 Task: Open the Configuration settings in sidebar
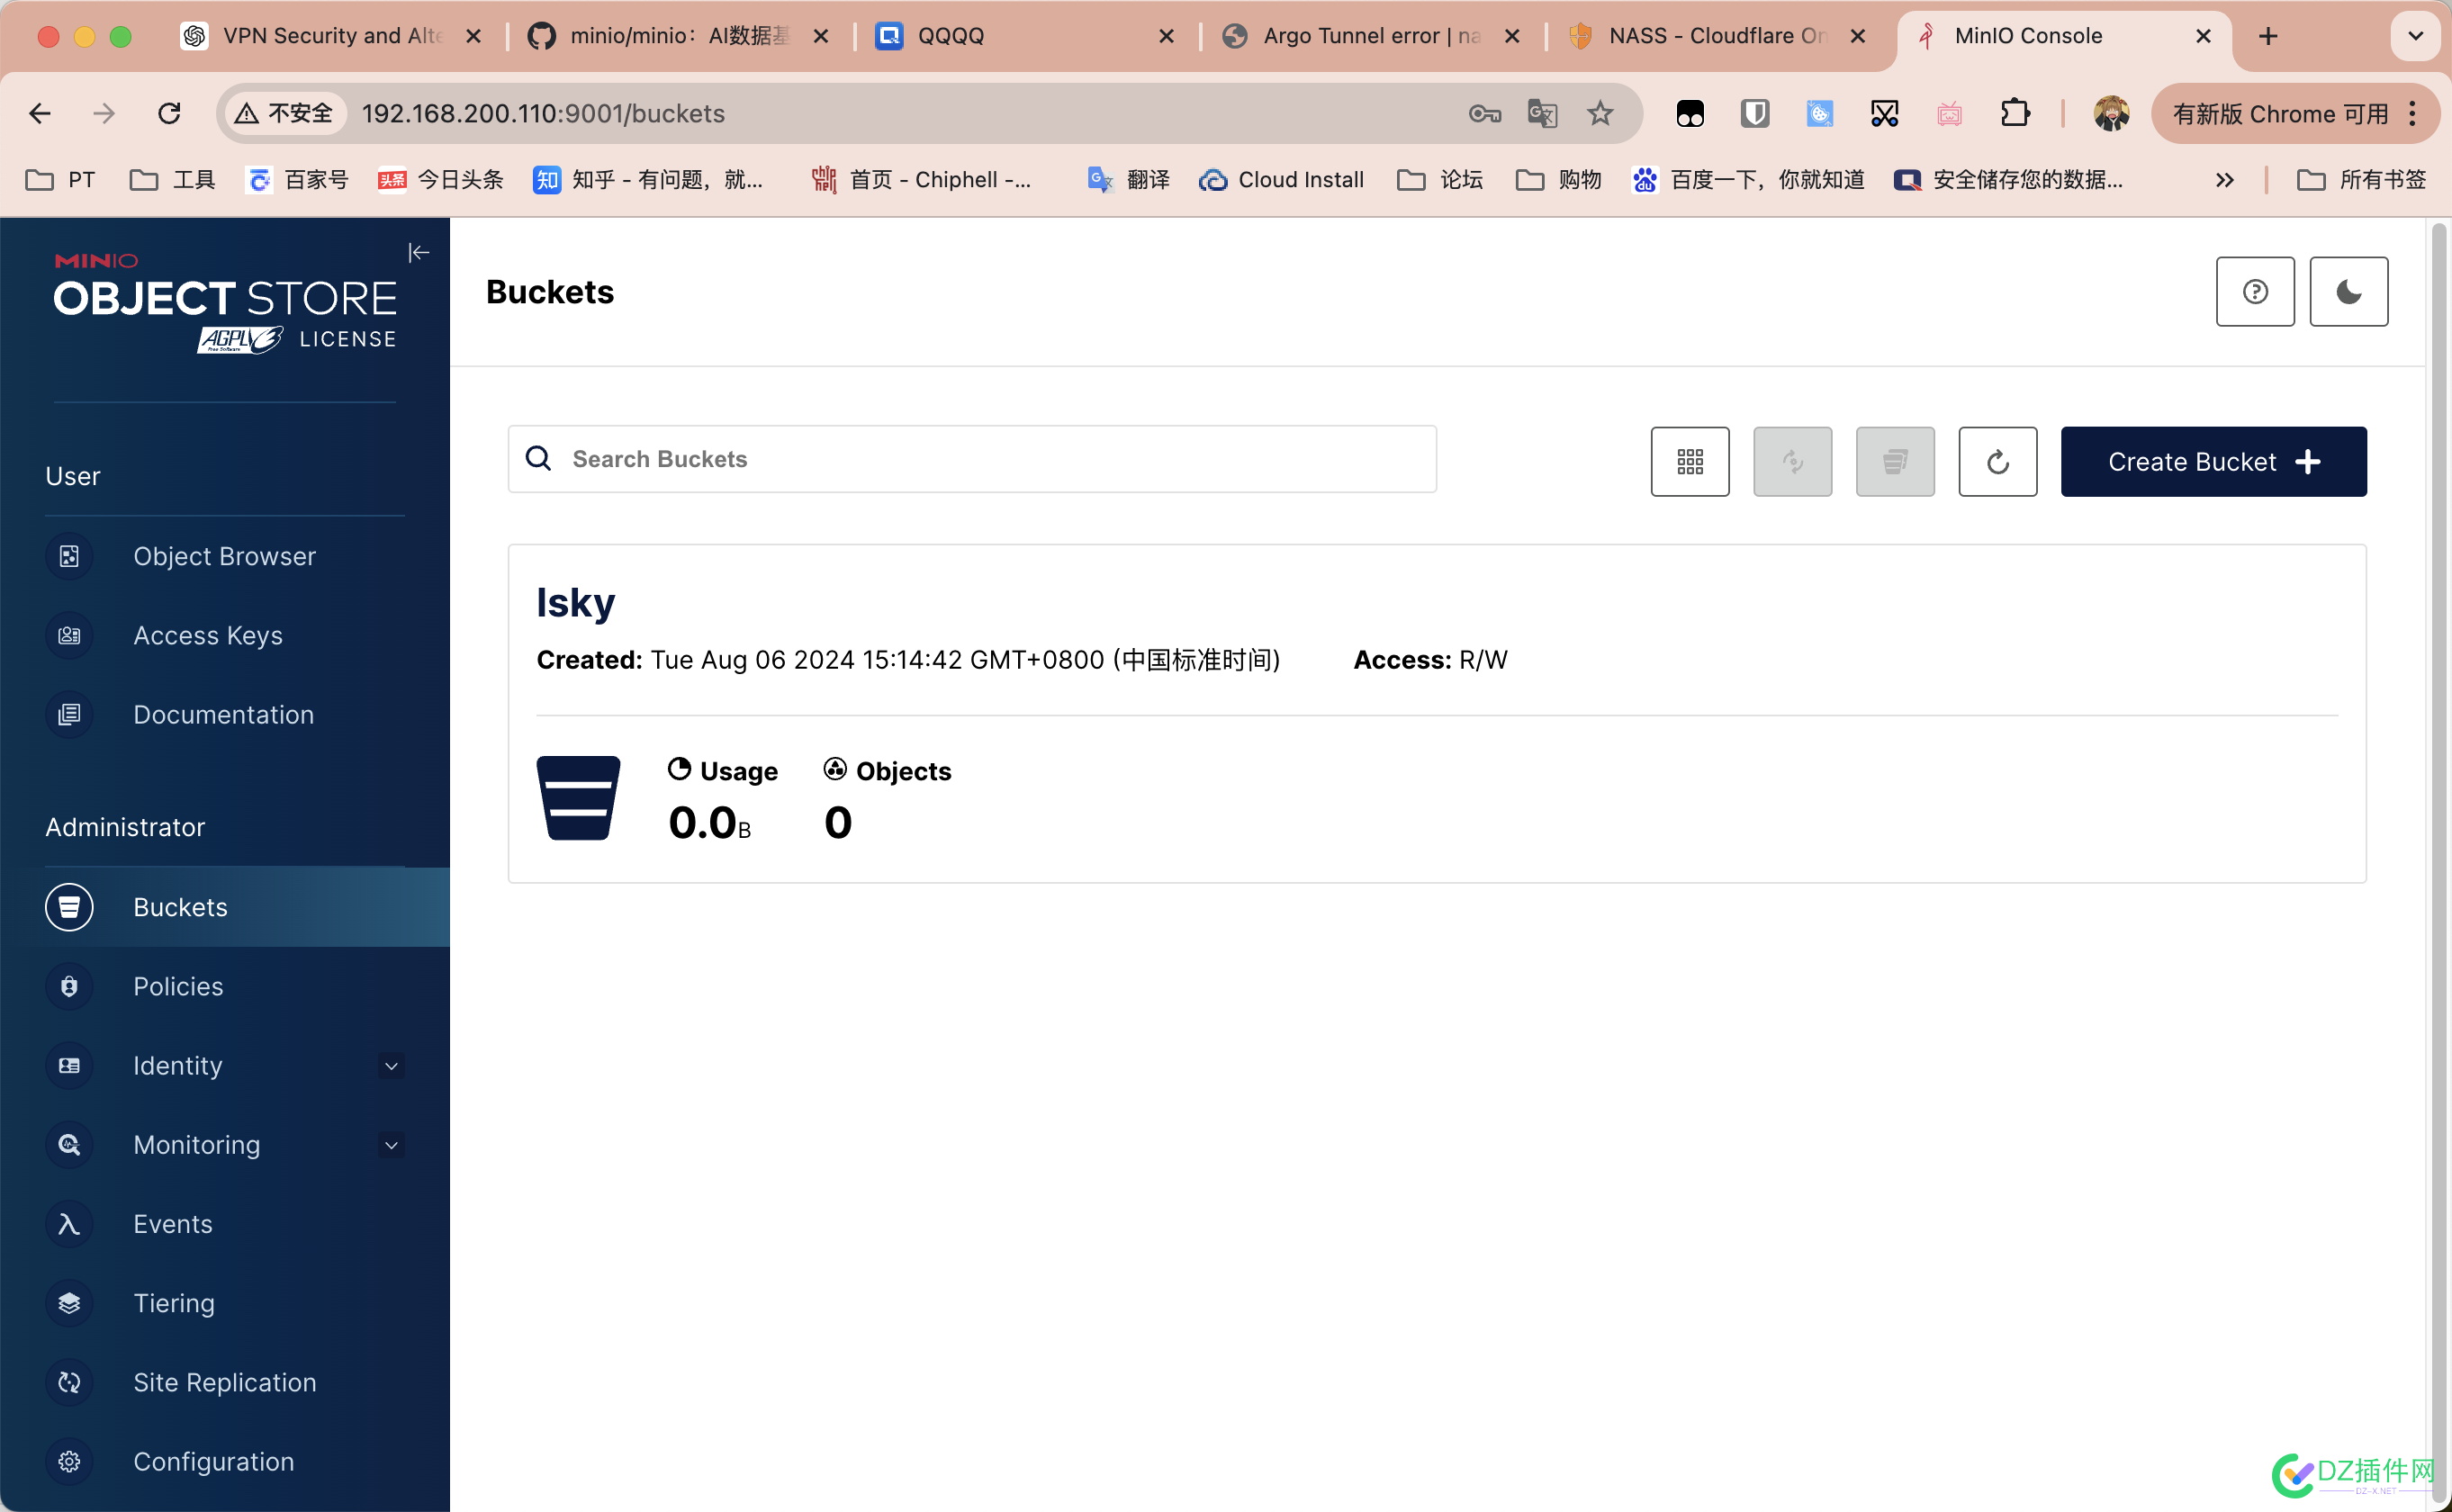click(215, 1462)
